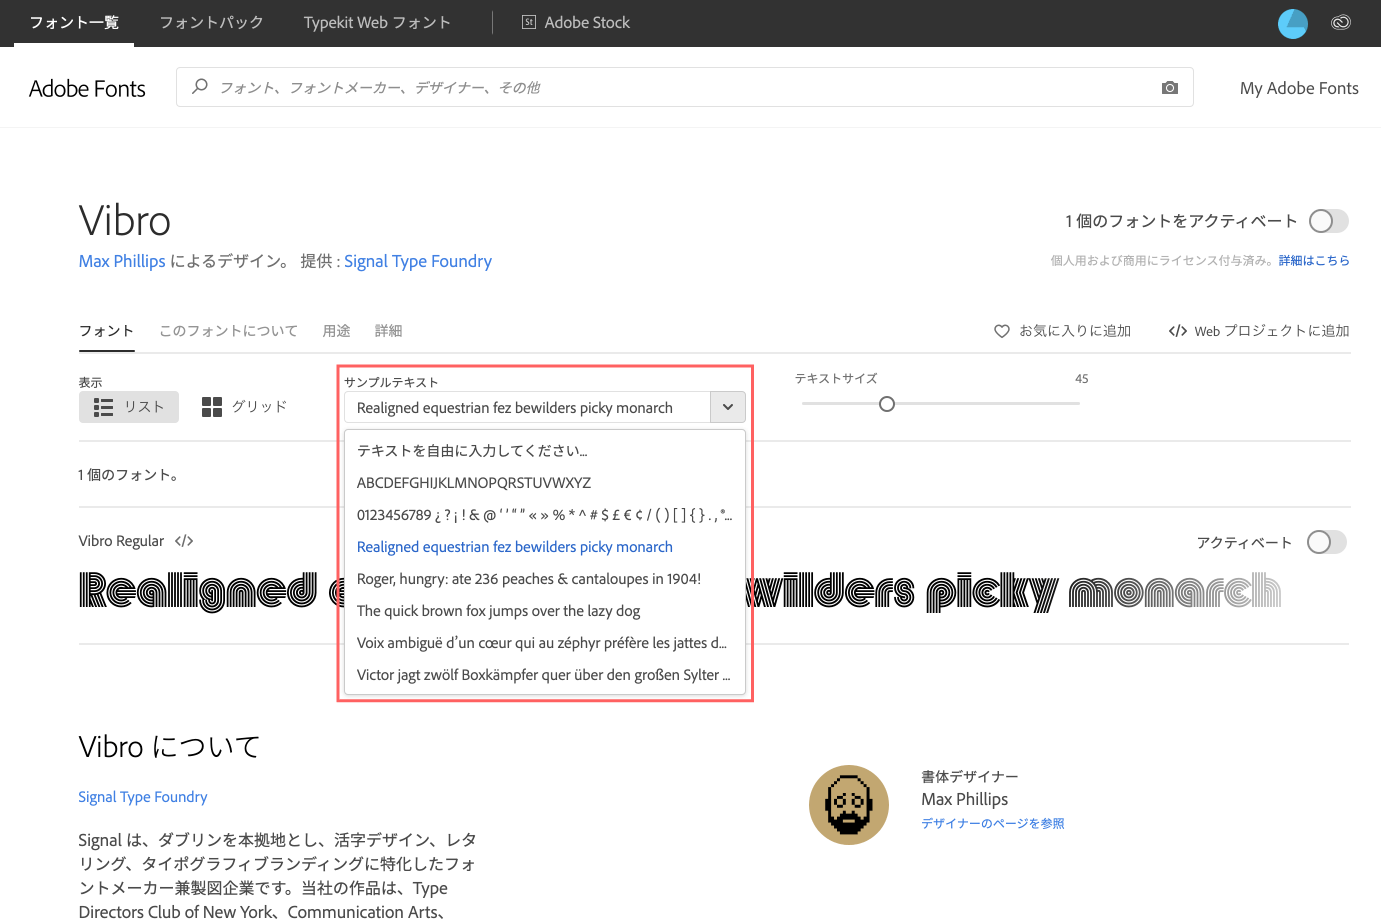Toggle Vibro Regular activate switch
1381x924 pixels.
click(1327, 542)
